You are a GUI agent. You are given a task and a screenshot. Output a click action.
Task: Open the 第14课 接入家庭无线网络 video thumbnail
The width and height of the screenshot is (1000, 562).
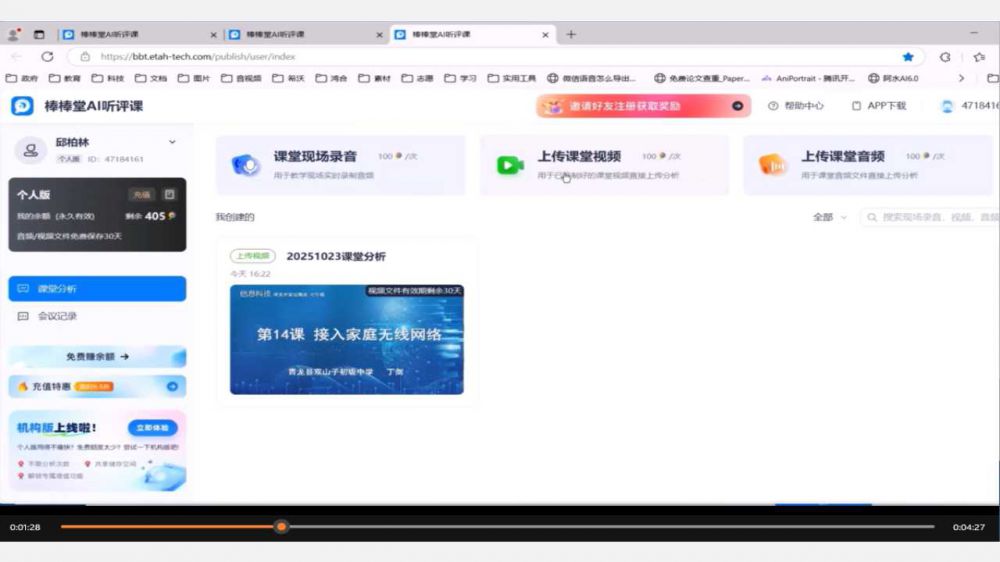(346, 339)
